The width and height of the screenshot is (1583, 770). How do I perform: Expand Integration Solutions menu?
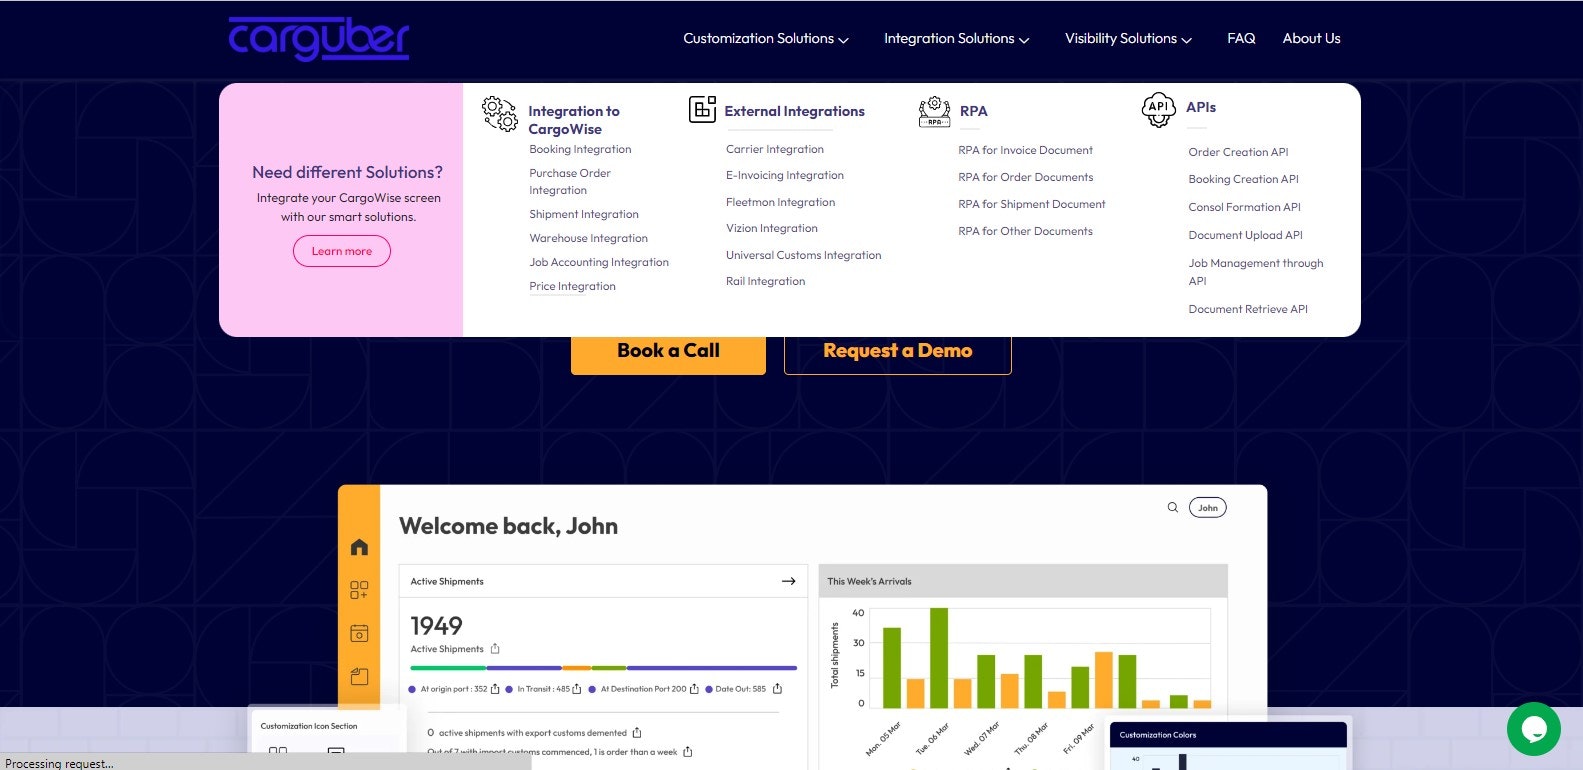tap(956, 38)
